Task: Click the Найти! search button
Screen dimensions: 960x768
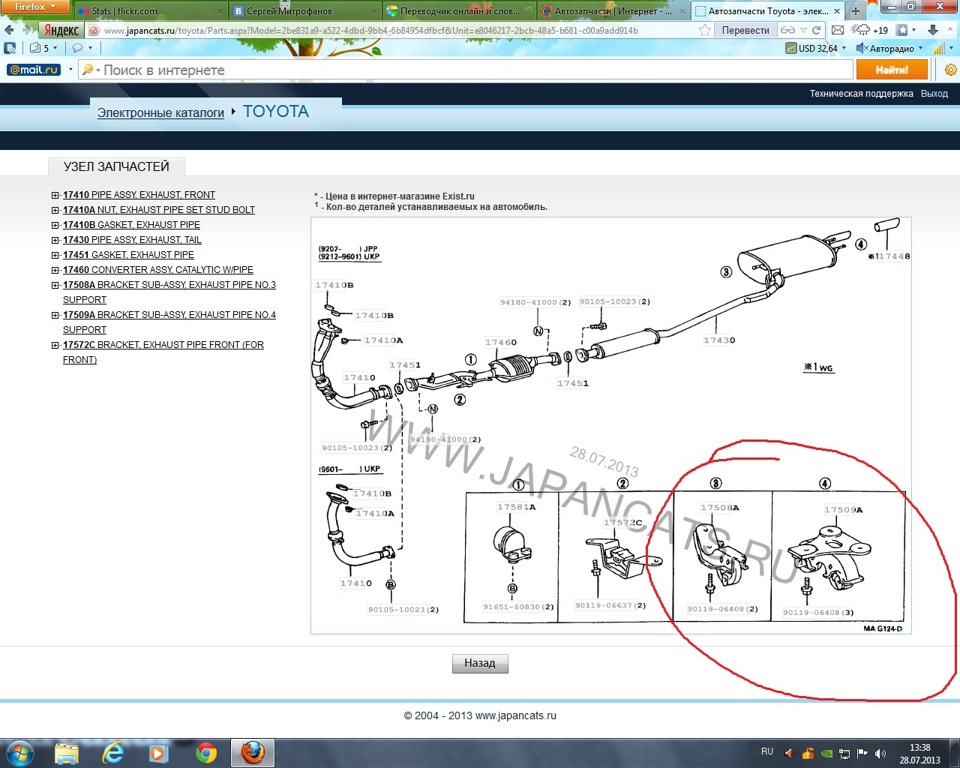Action: (891, 70)
